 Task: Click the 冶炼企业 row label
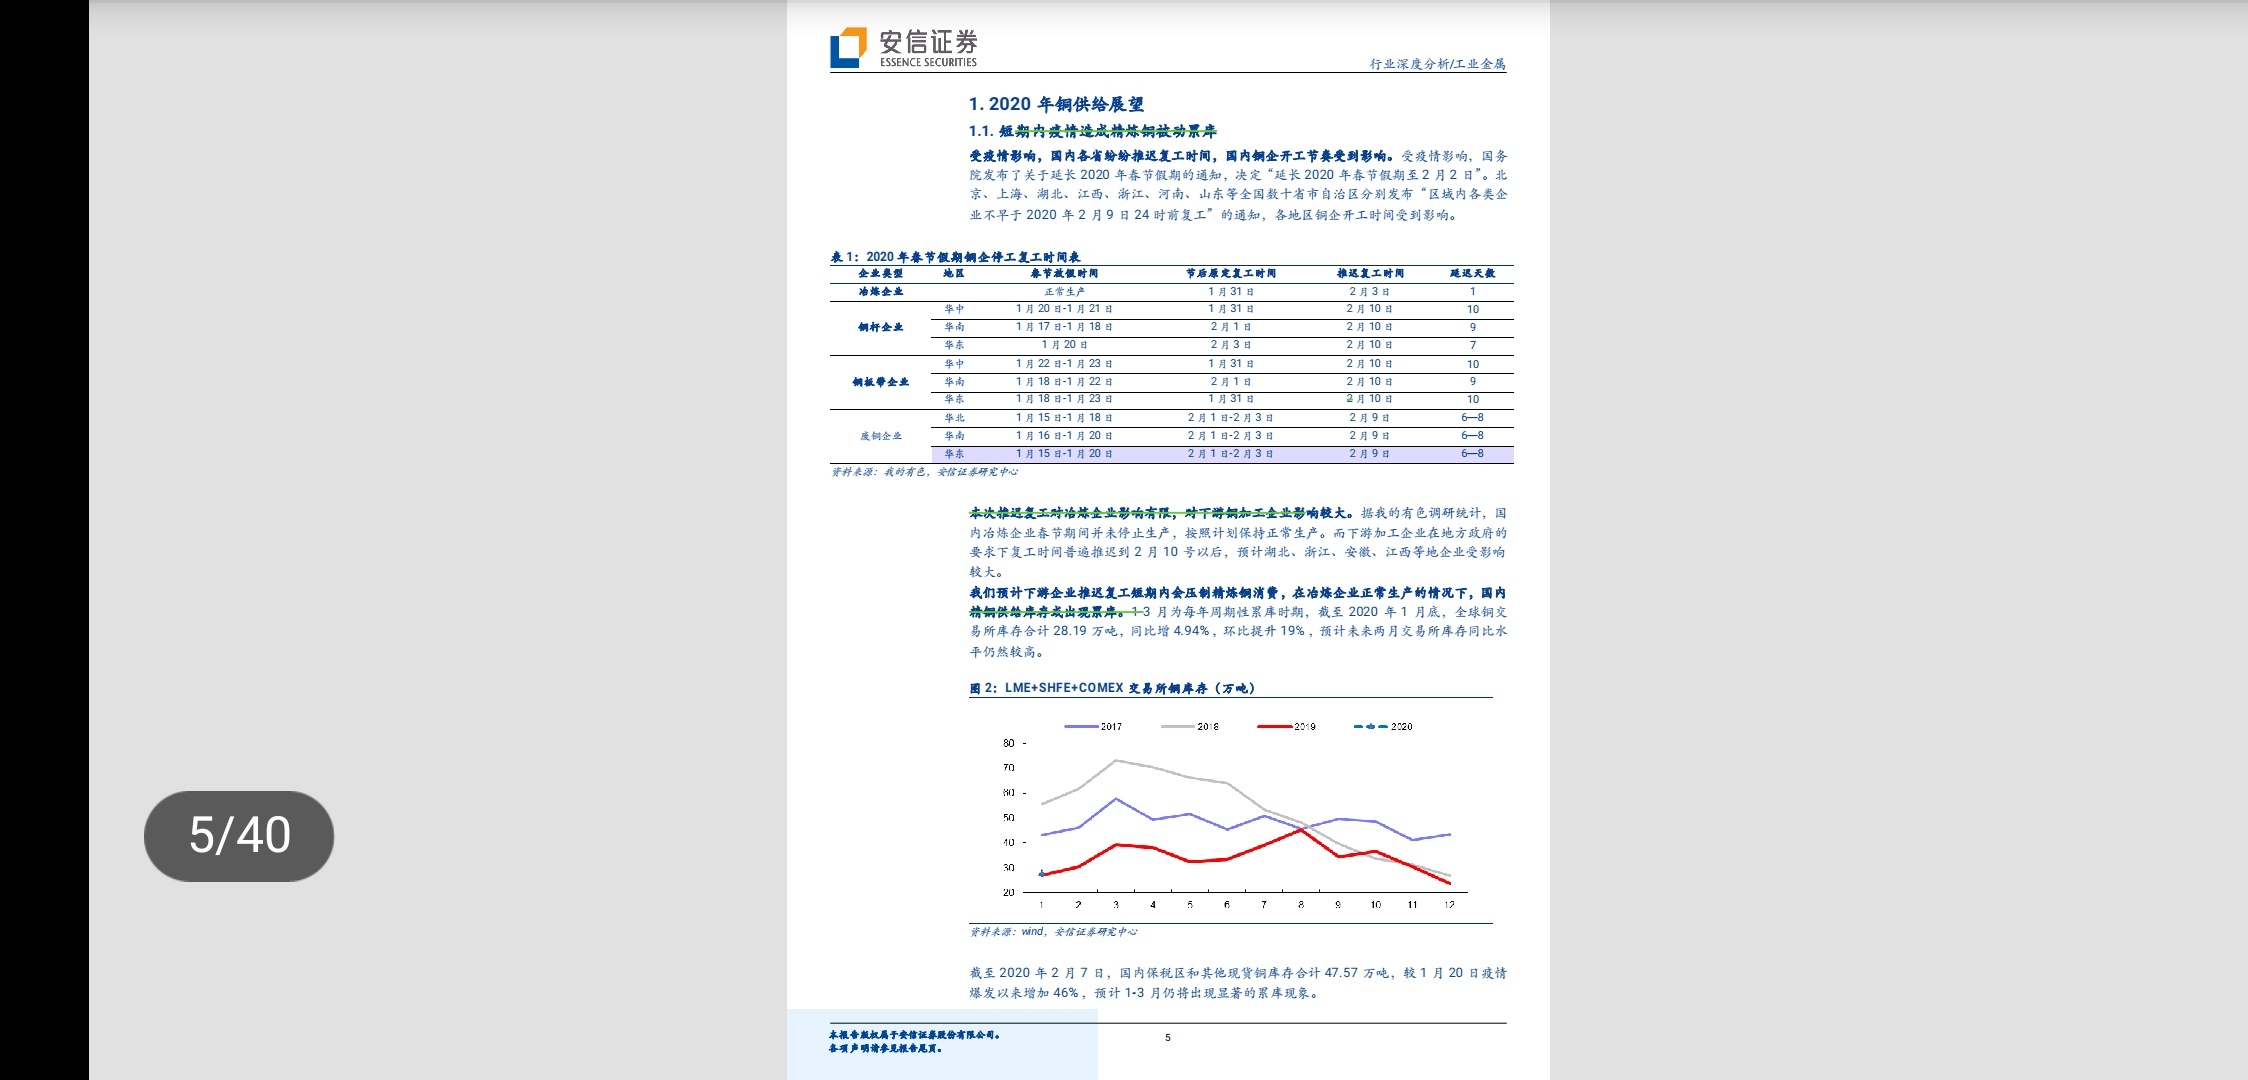tap(880, 291)
